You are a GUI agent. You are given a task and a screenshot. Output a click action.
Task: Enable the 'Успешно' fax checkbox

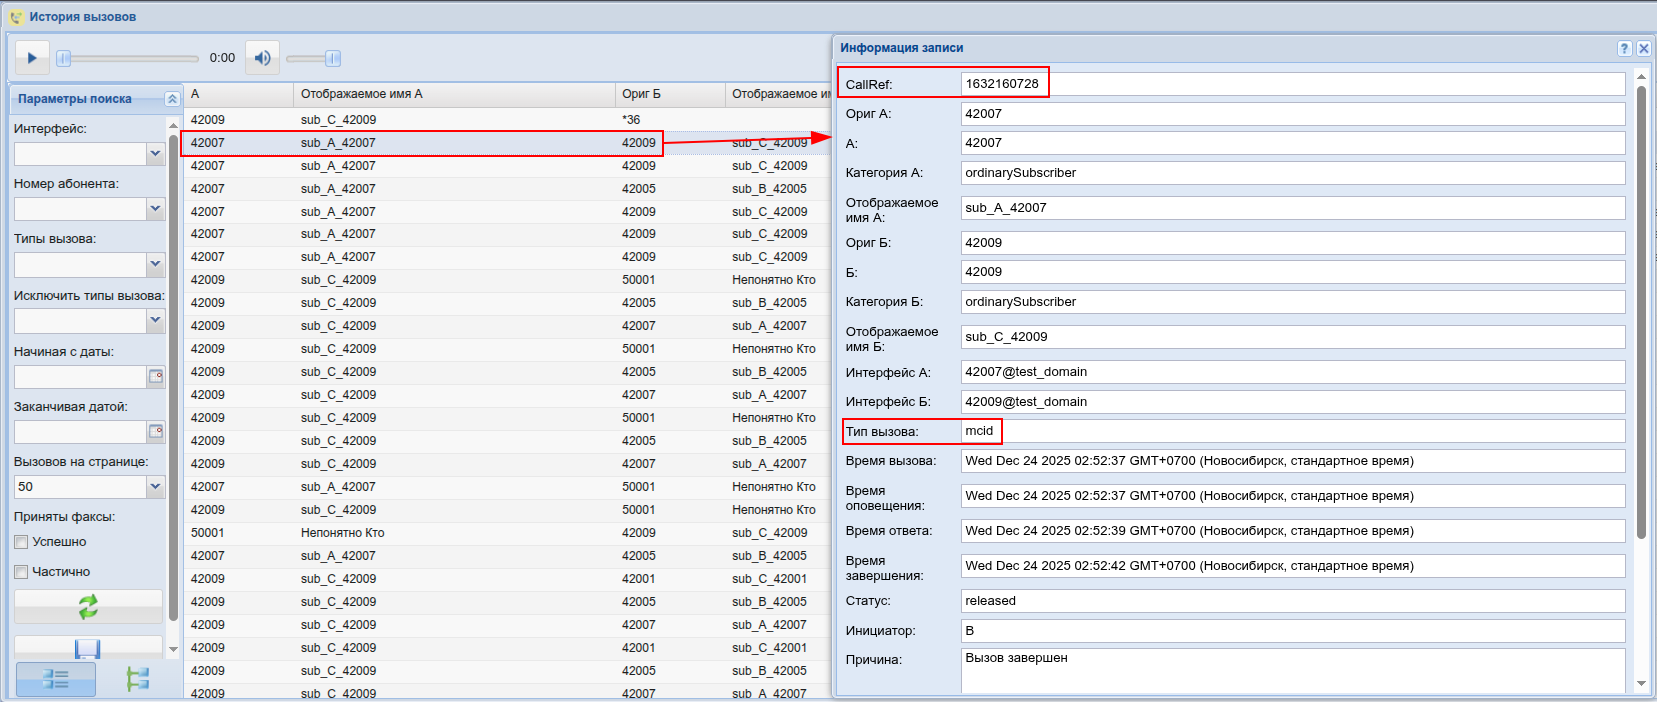click(21, 542)
